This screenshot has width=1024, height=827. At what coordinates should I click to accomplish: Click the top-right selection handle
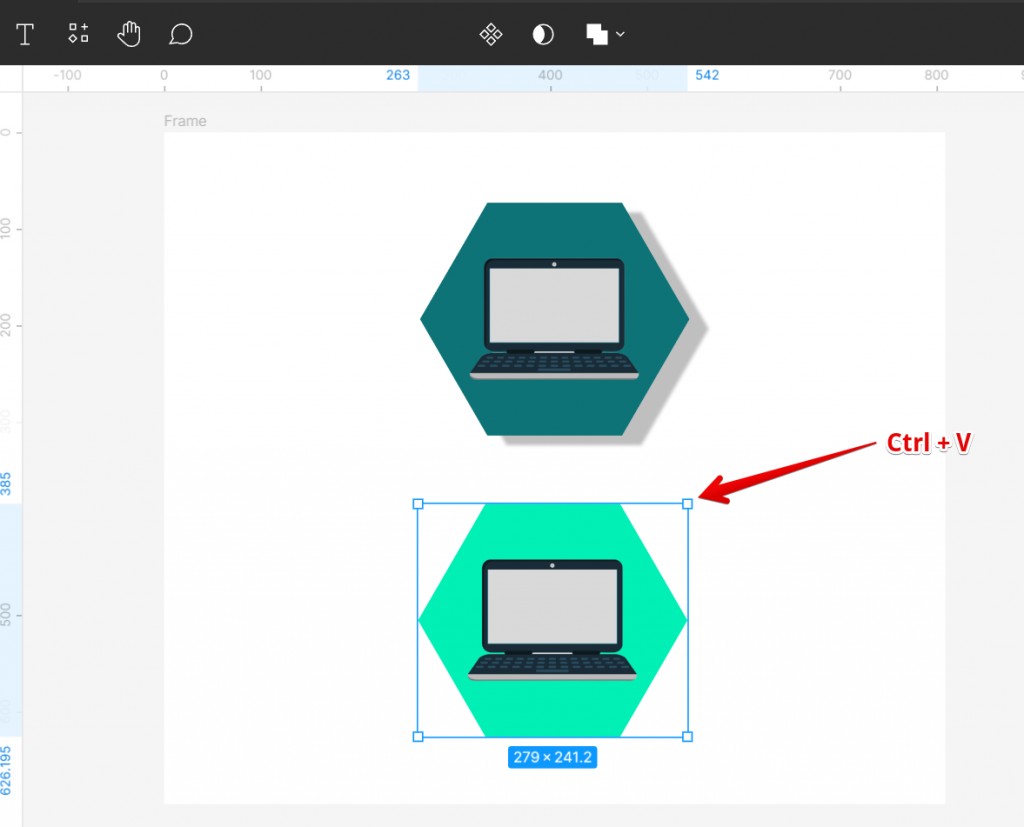click(687, 504)
